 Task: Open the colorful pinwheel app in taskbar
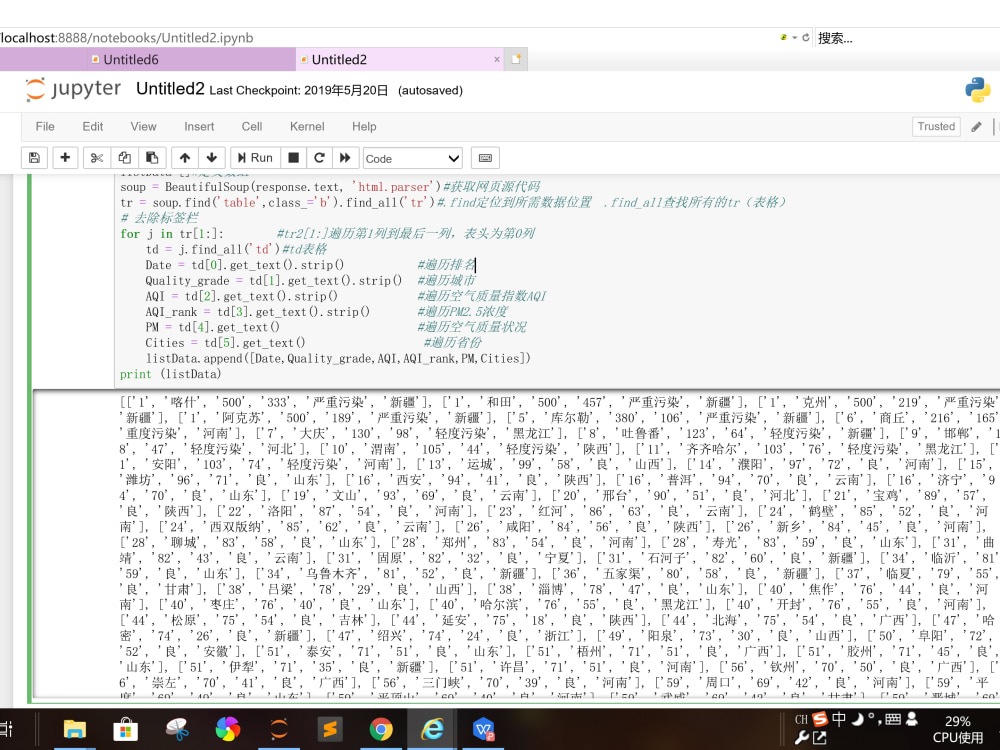point(228,729)
